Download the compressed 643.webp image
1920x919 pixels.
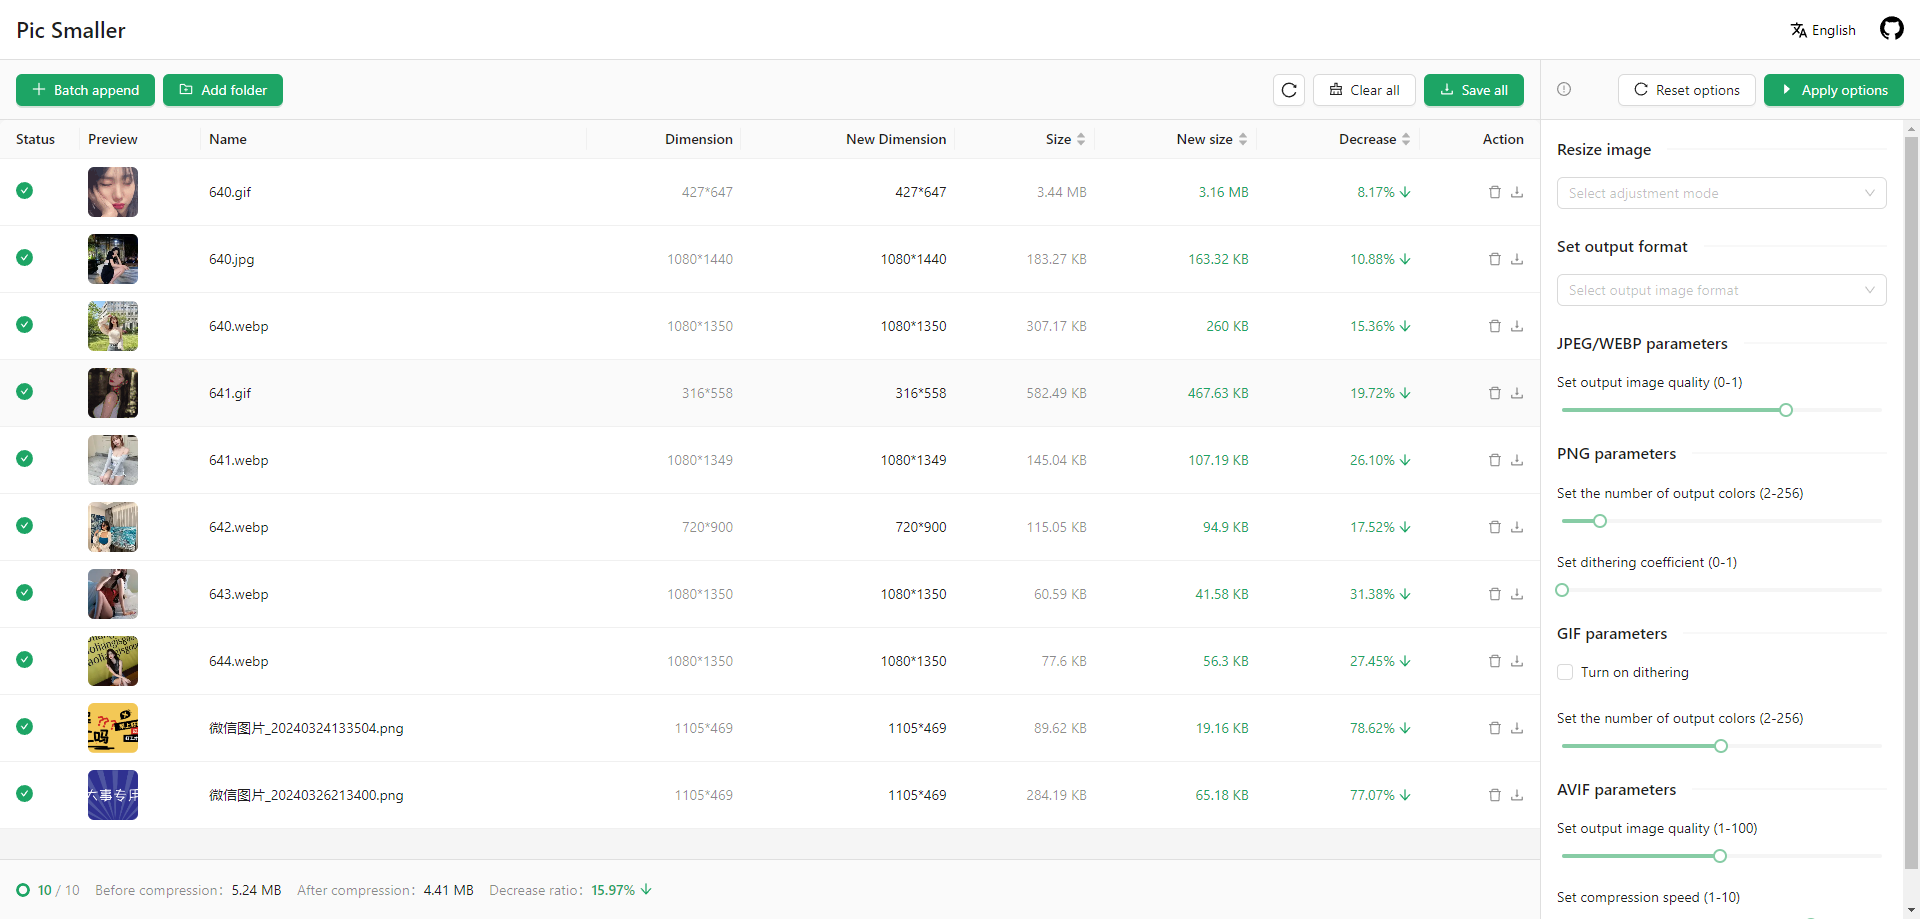pos(1517,594)
